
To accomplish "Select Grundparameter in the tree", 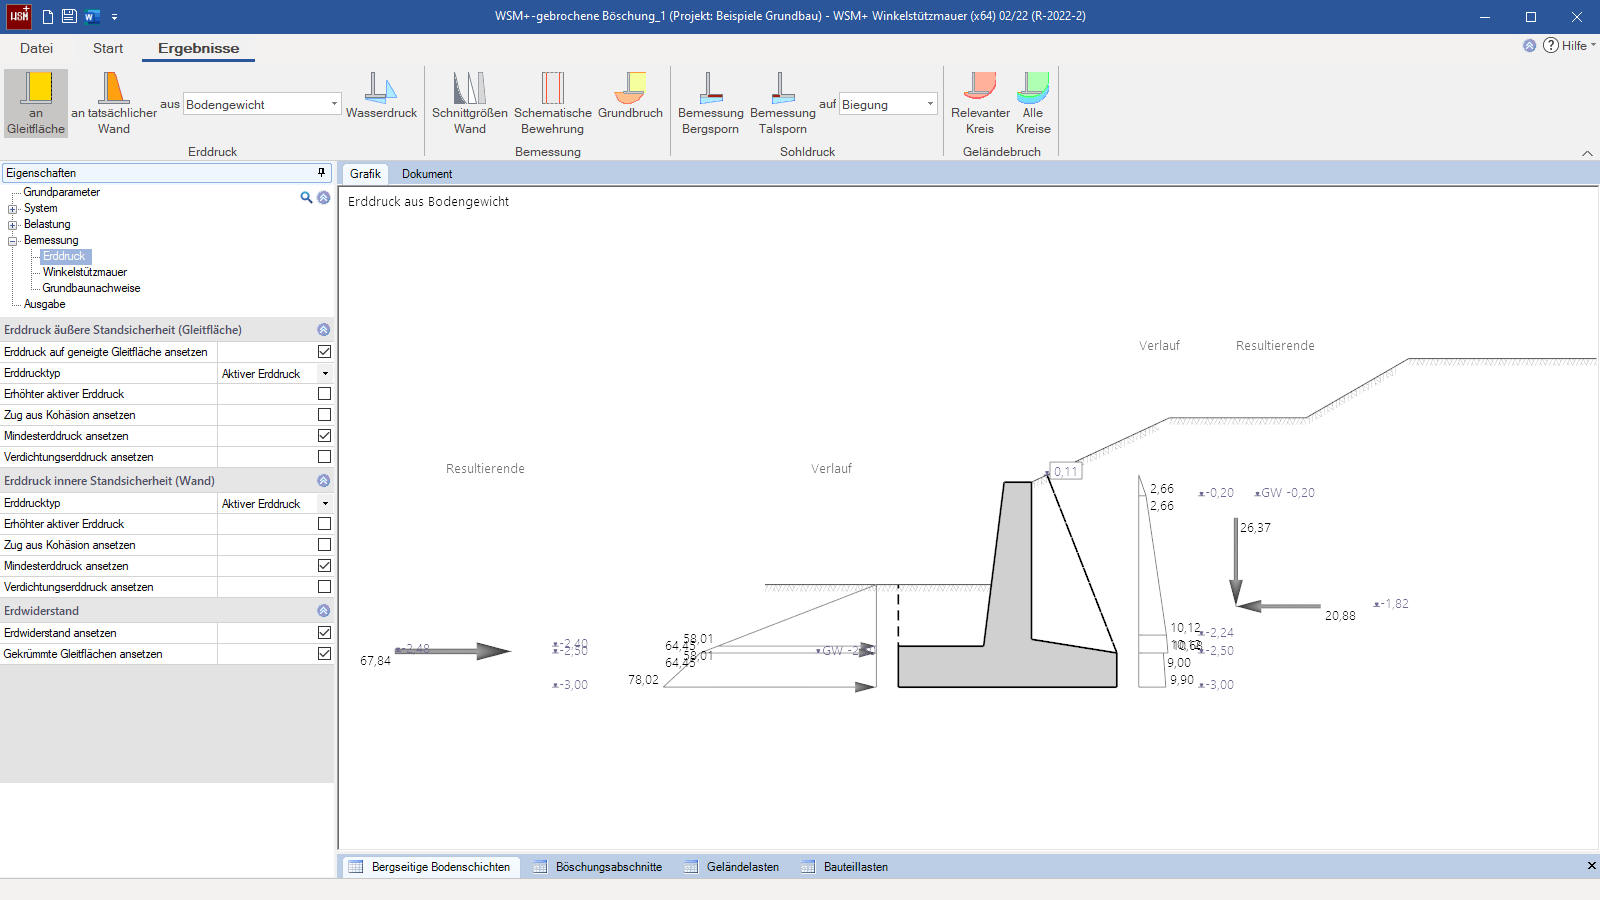I will pyautogui.click(x=62, y=192).
